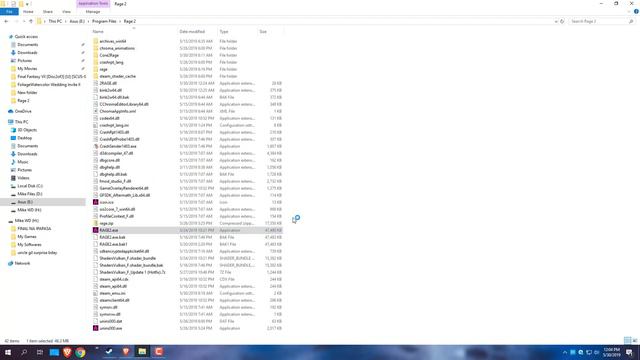
Task: Select the steam_api64.cdx file
Action: [x=114, y=279]
